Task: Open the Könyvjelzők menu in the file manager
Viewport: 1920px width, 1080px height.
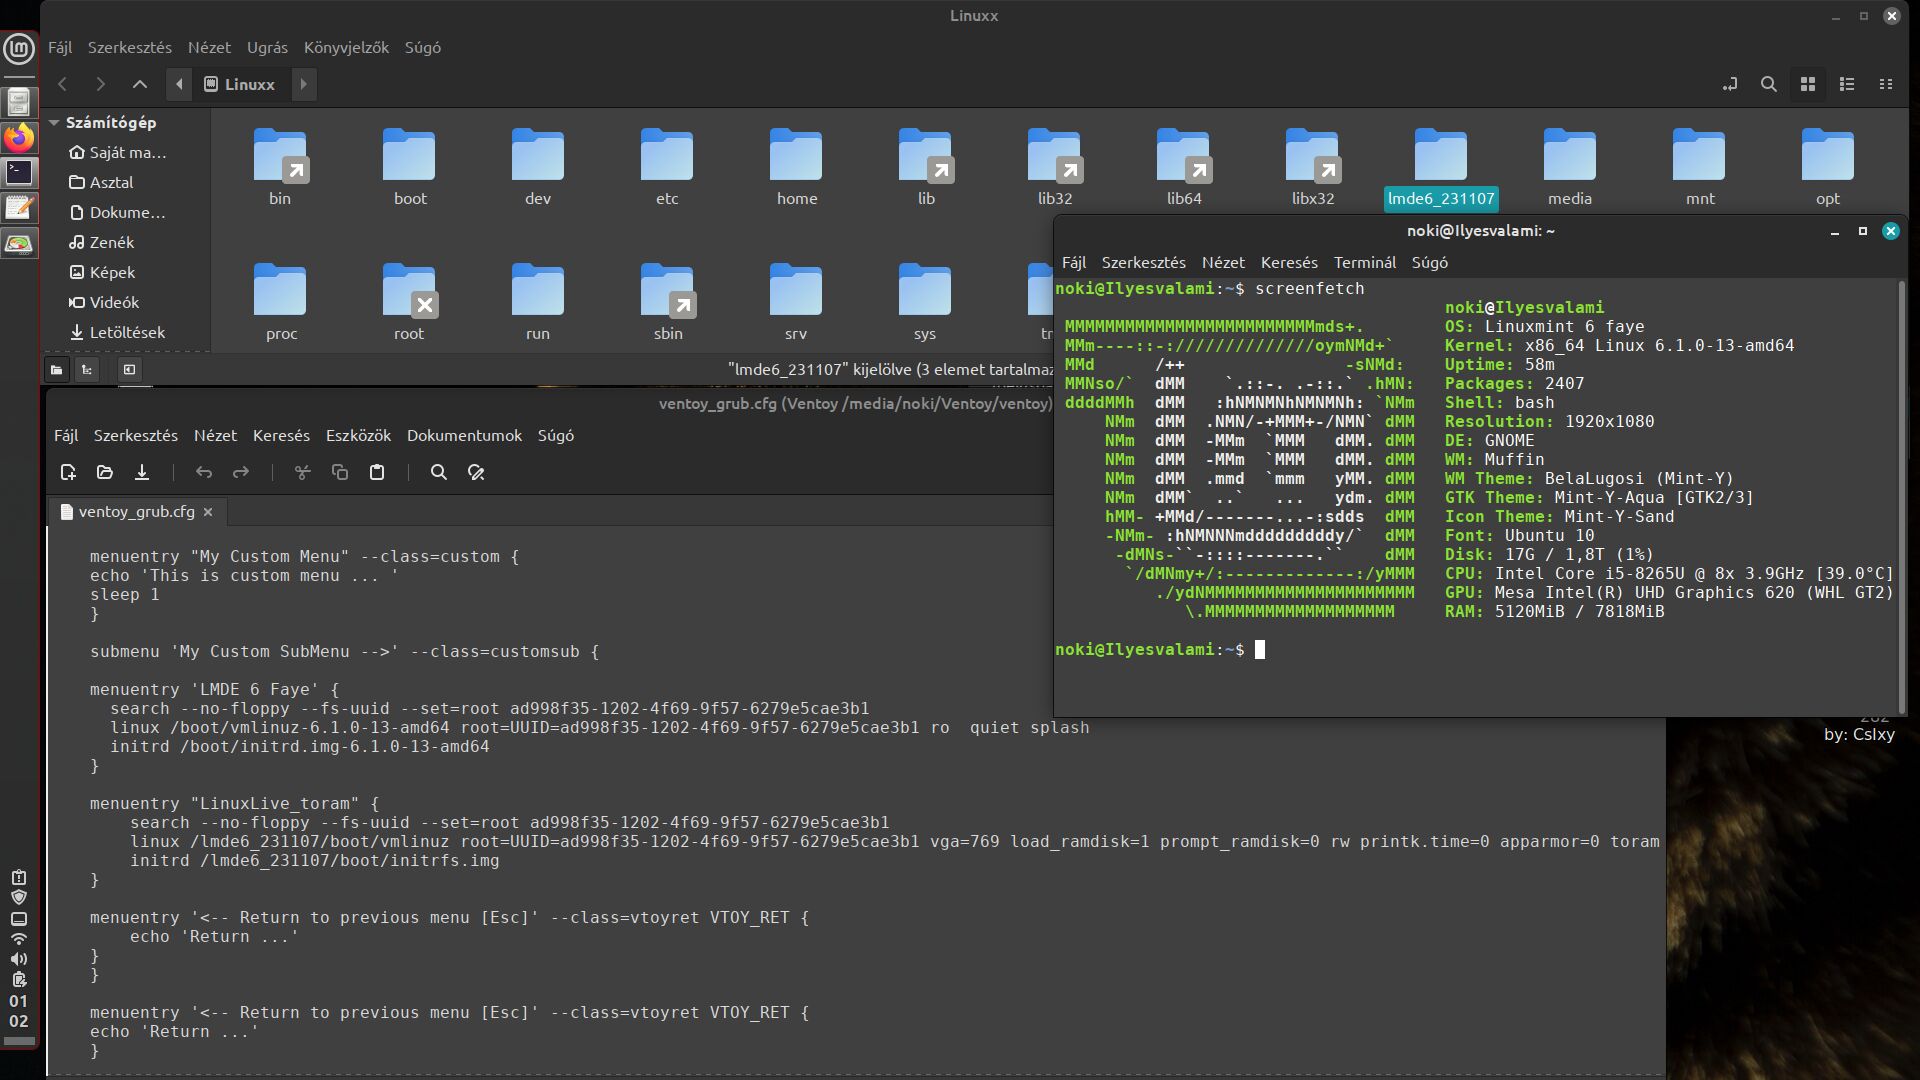Action: [x=346, y=48]
